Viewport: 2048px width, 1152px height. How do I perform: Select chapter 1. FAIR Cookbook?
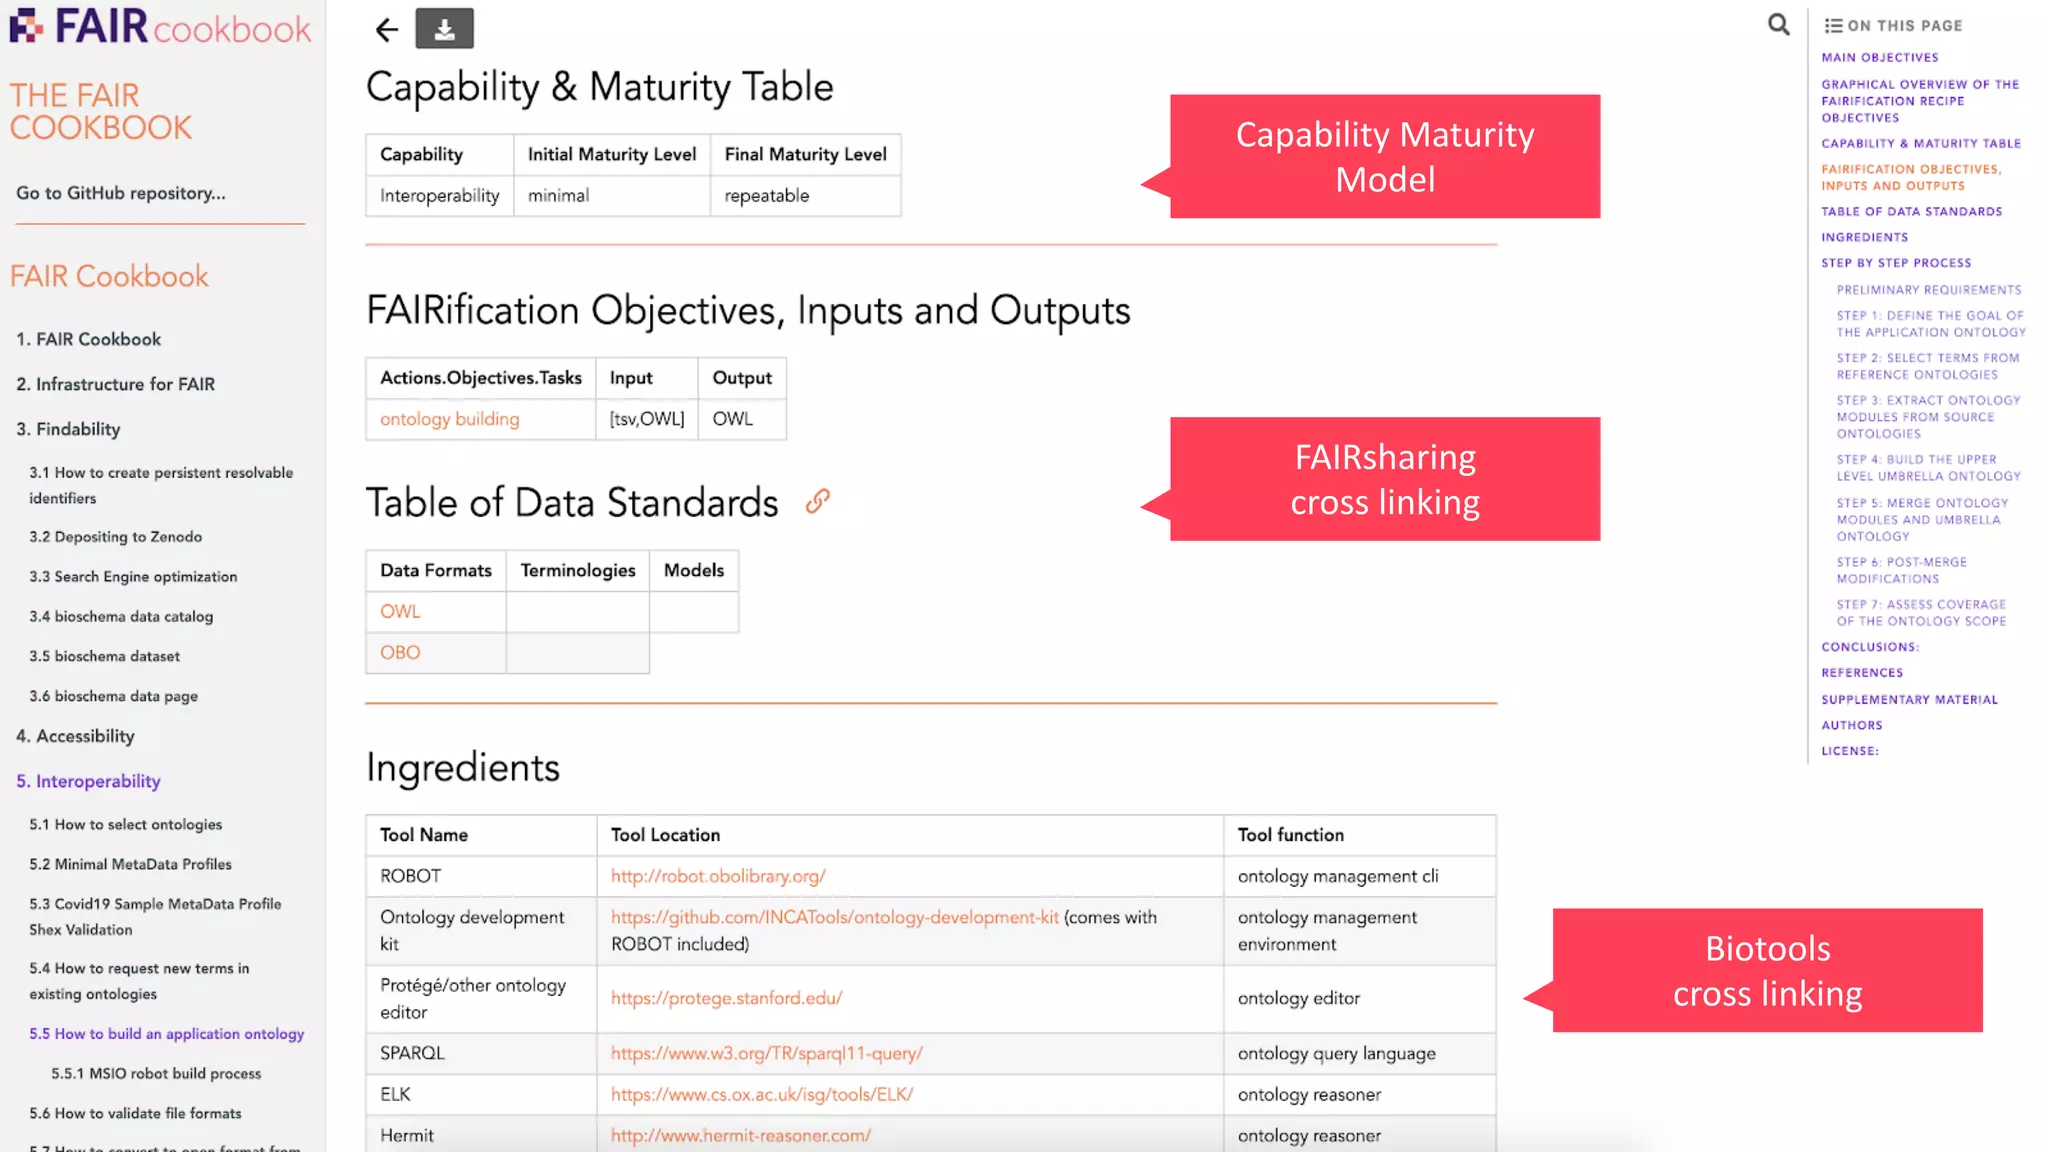tap(89, 339)
